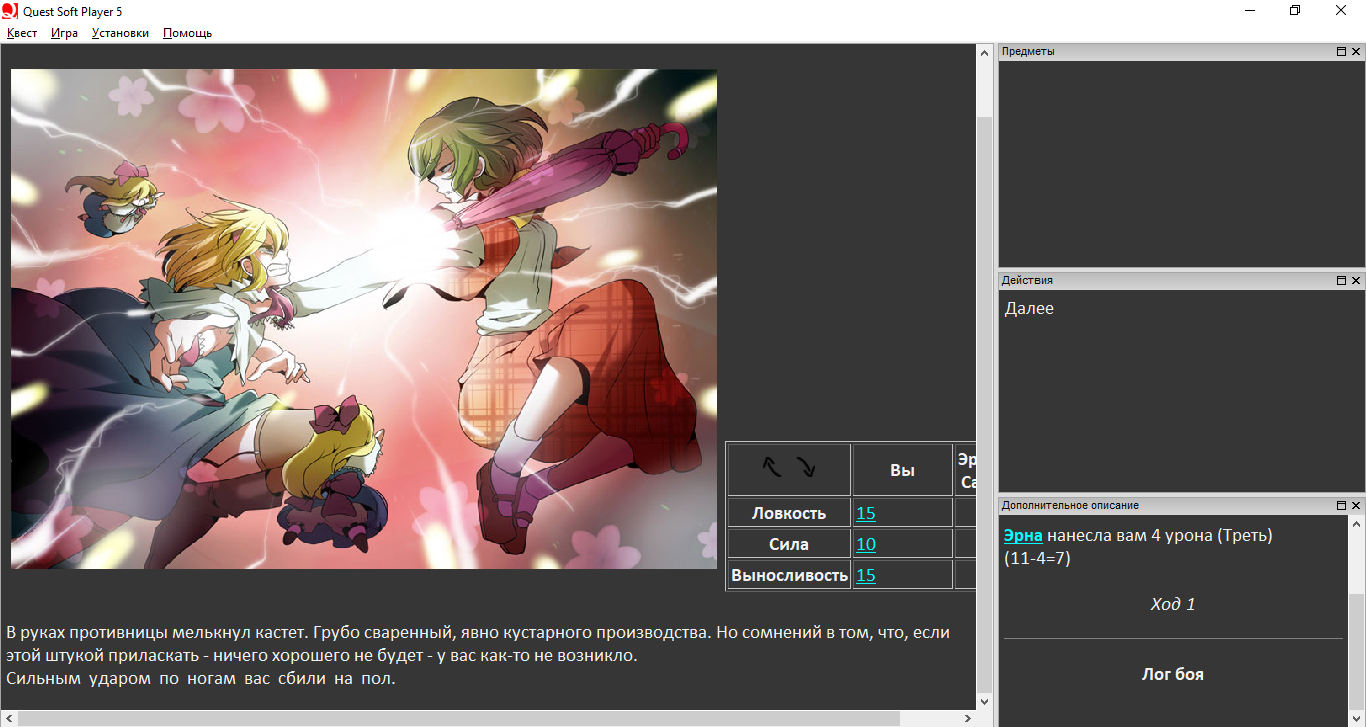The height and width of the screenshot is (727, 1366).
Task: Close the Действия panel
Action: [x=1356, y=281]
